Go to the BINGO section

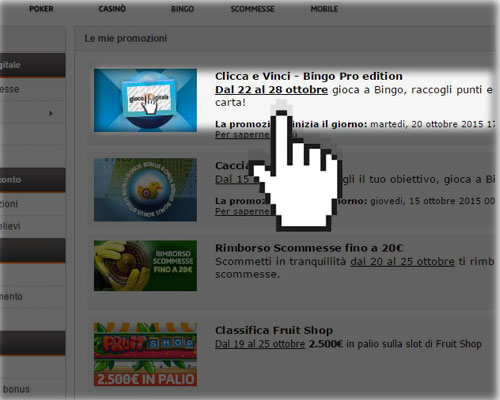pos(182,9)
